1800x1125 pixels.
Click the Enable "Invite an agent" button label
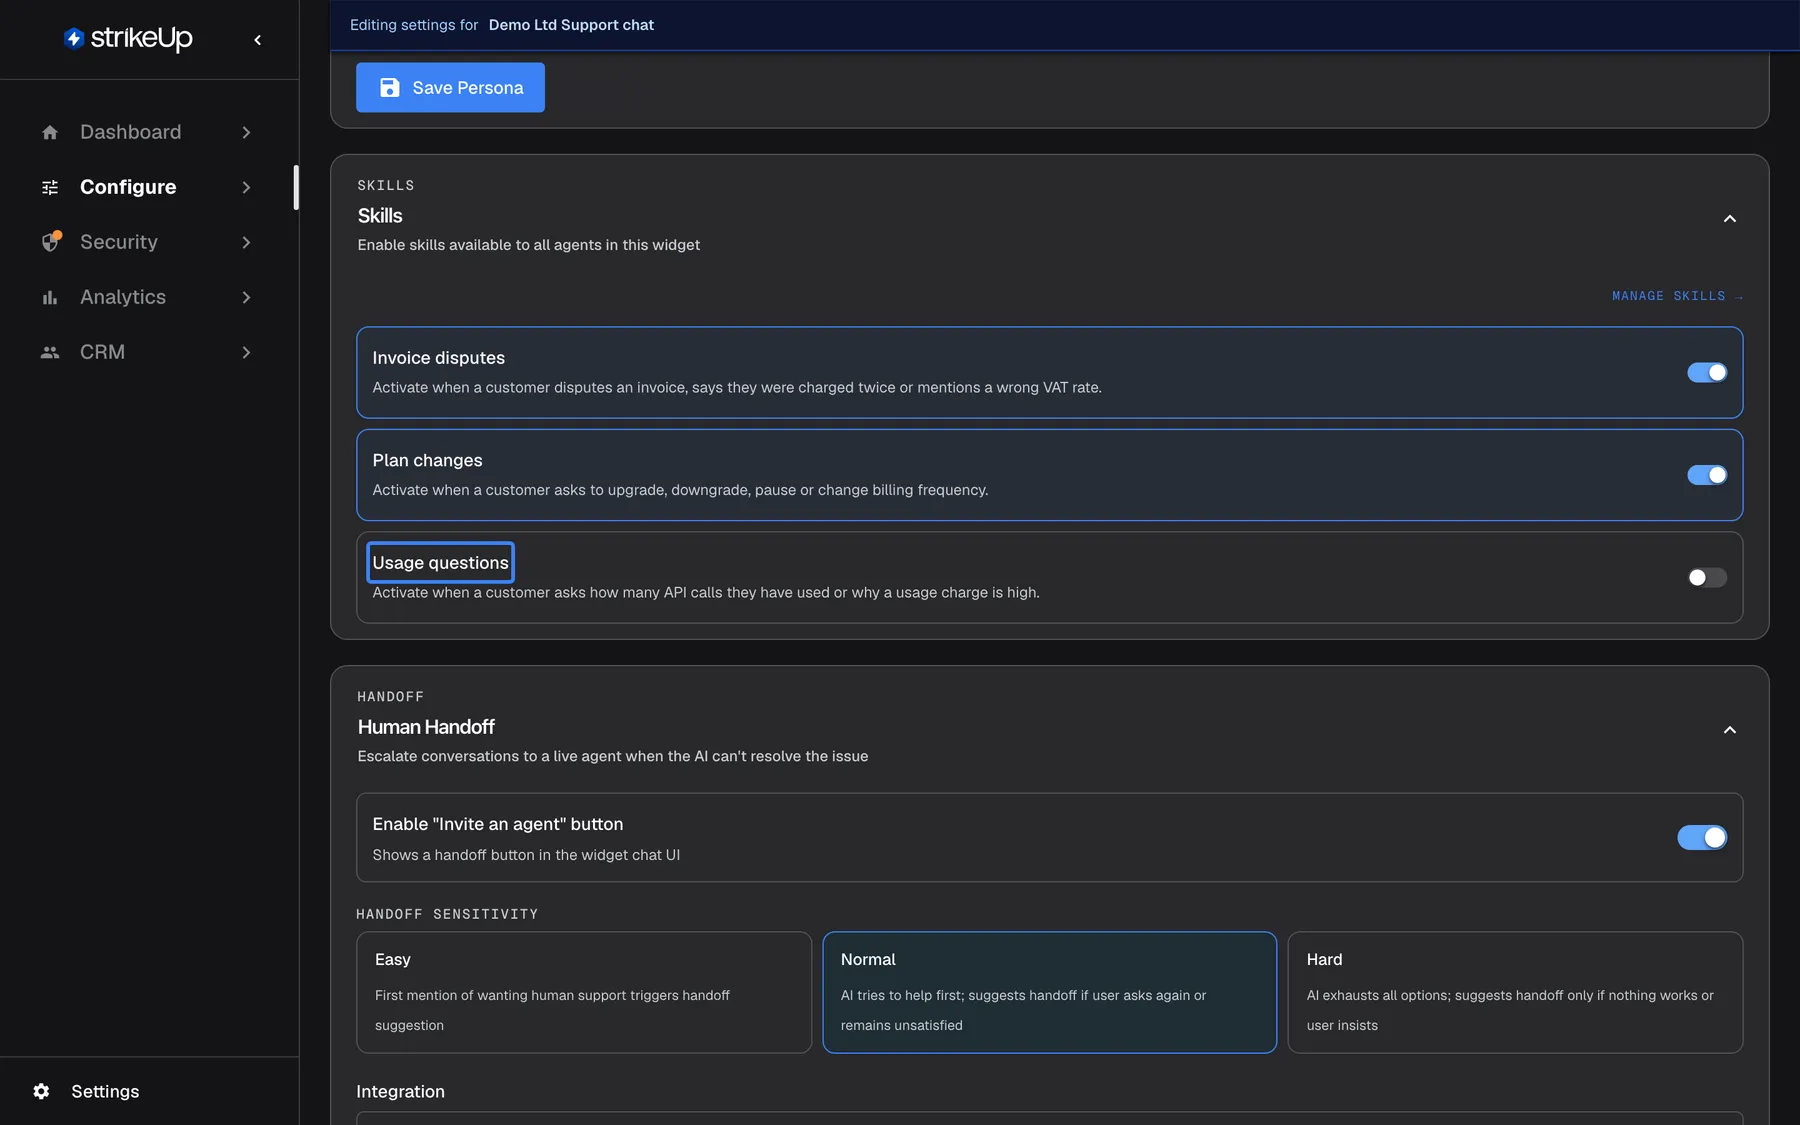[497, 824]
